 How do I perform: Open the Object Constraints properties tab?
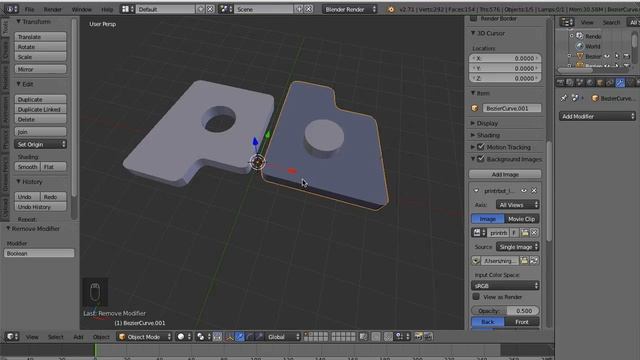(x=610, y=83)
